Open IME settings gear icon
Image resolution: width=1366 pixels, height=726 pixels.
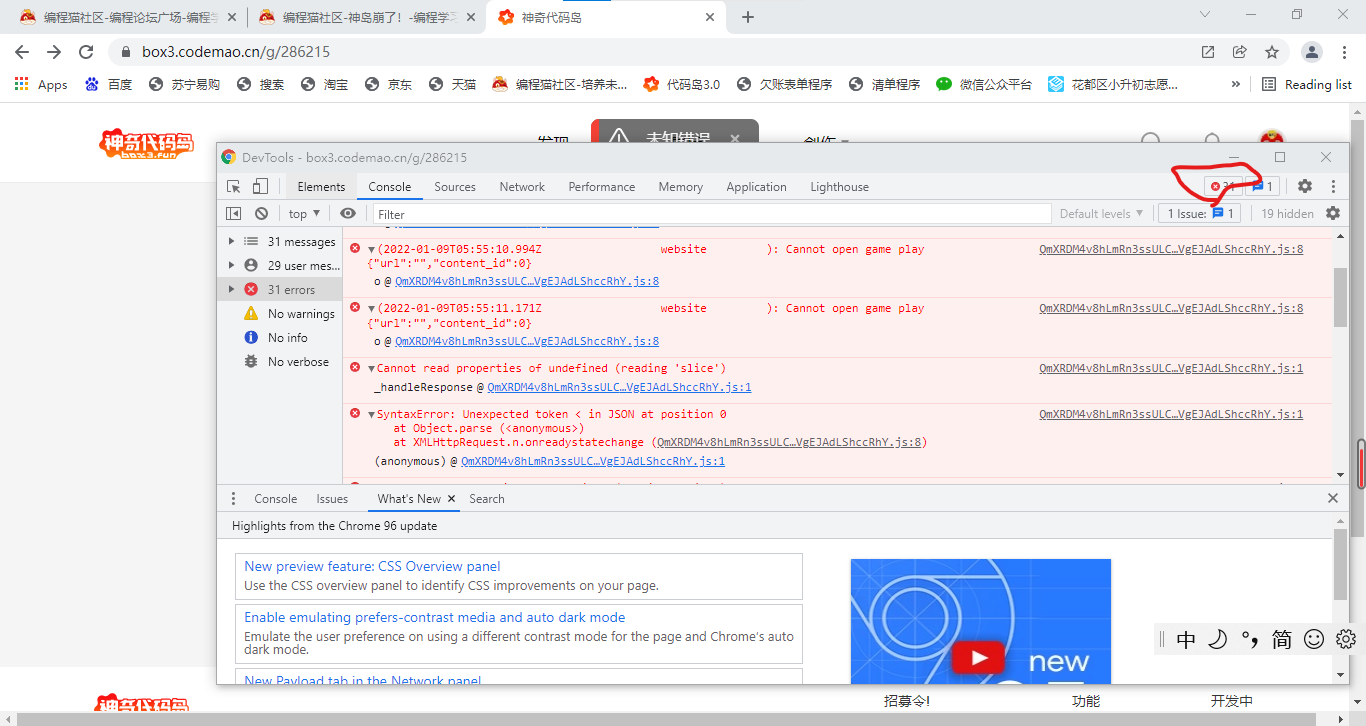click(x=1346, y=639)
